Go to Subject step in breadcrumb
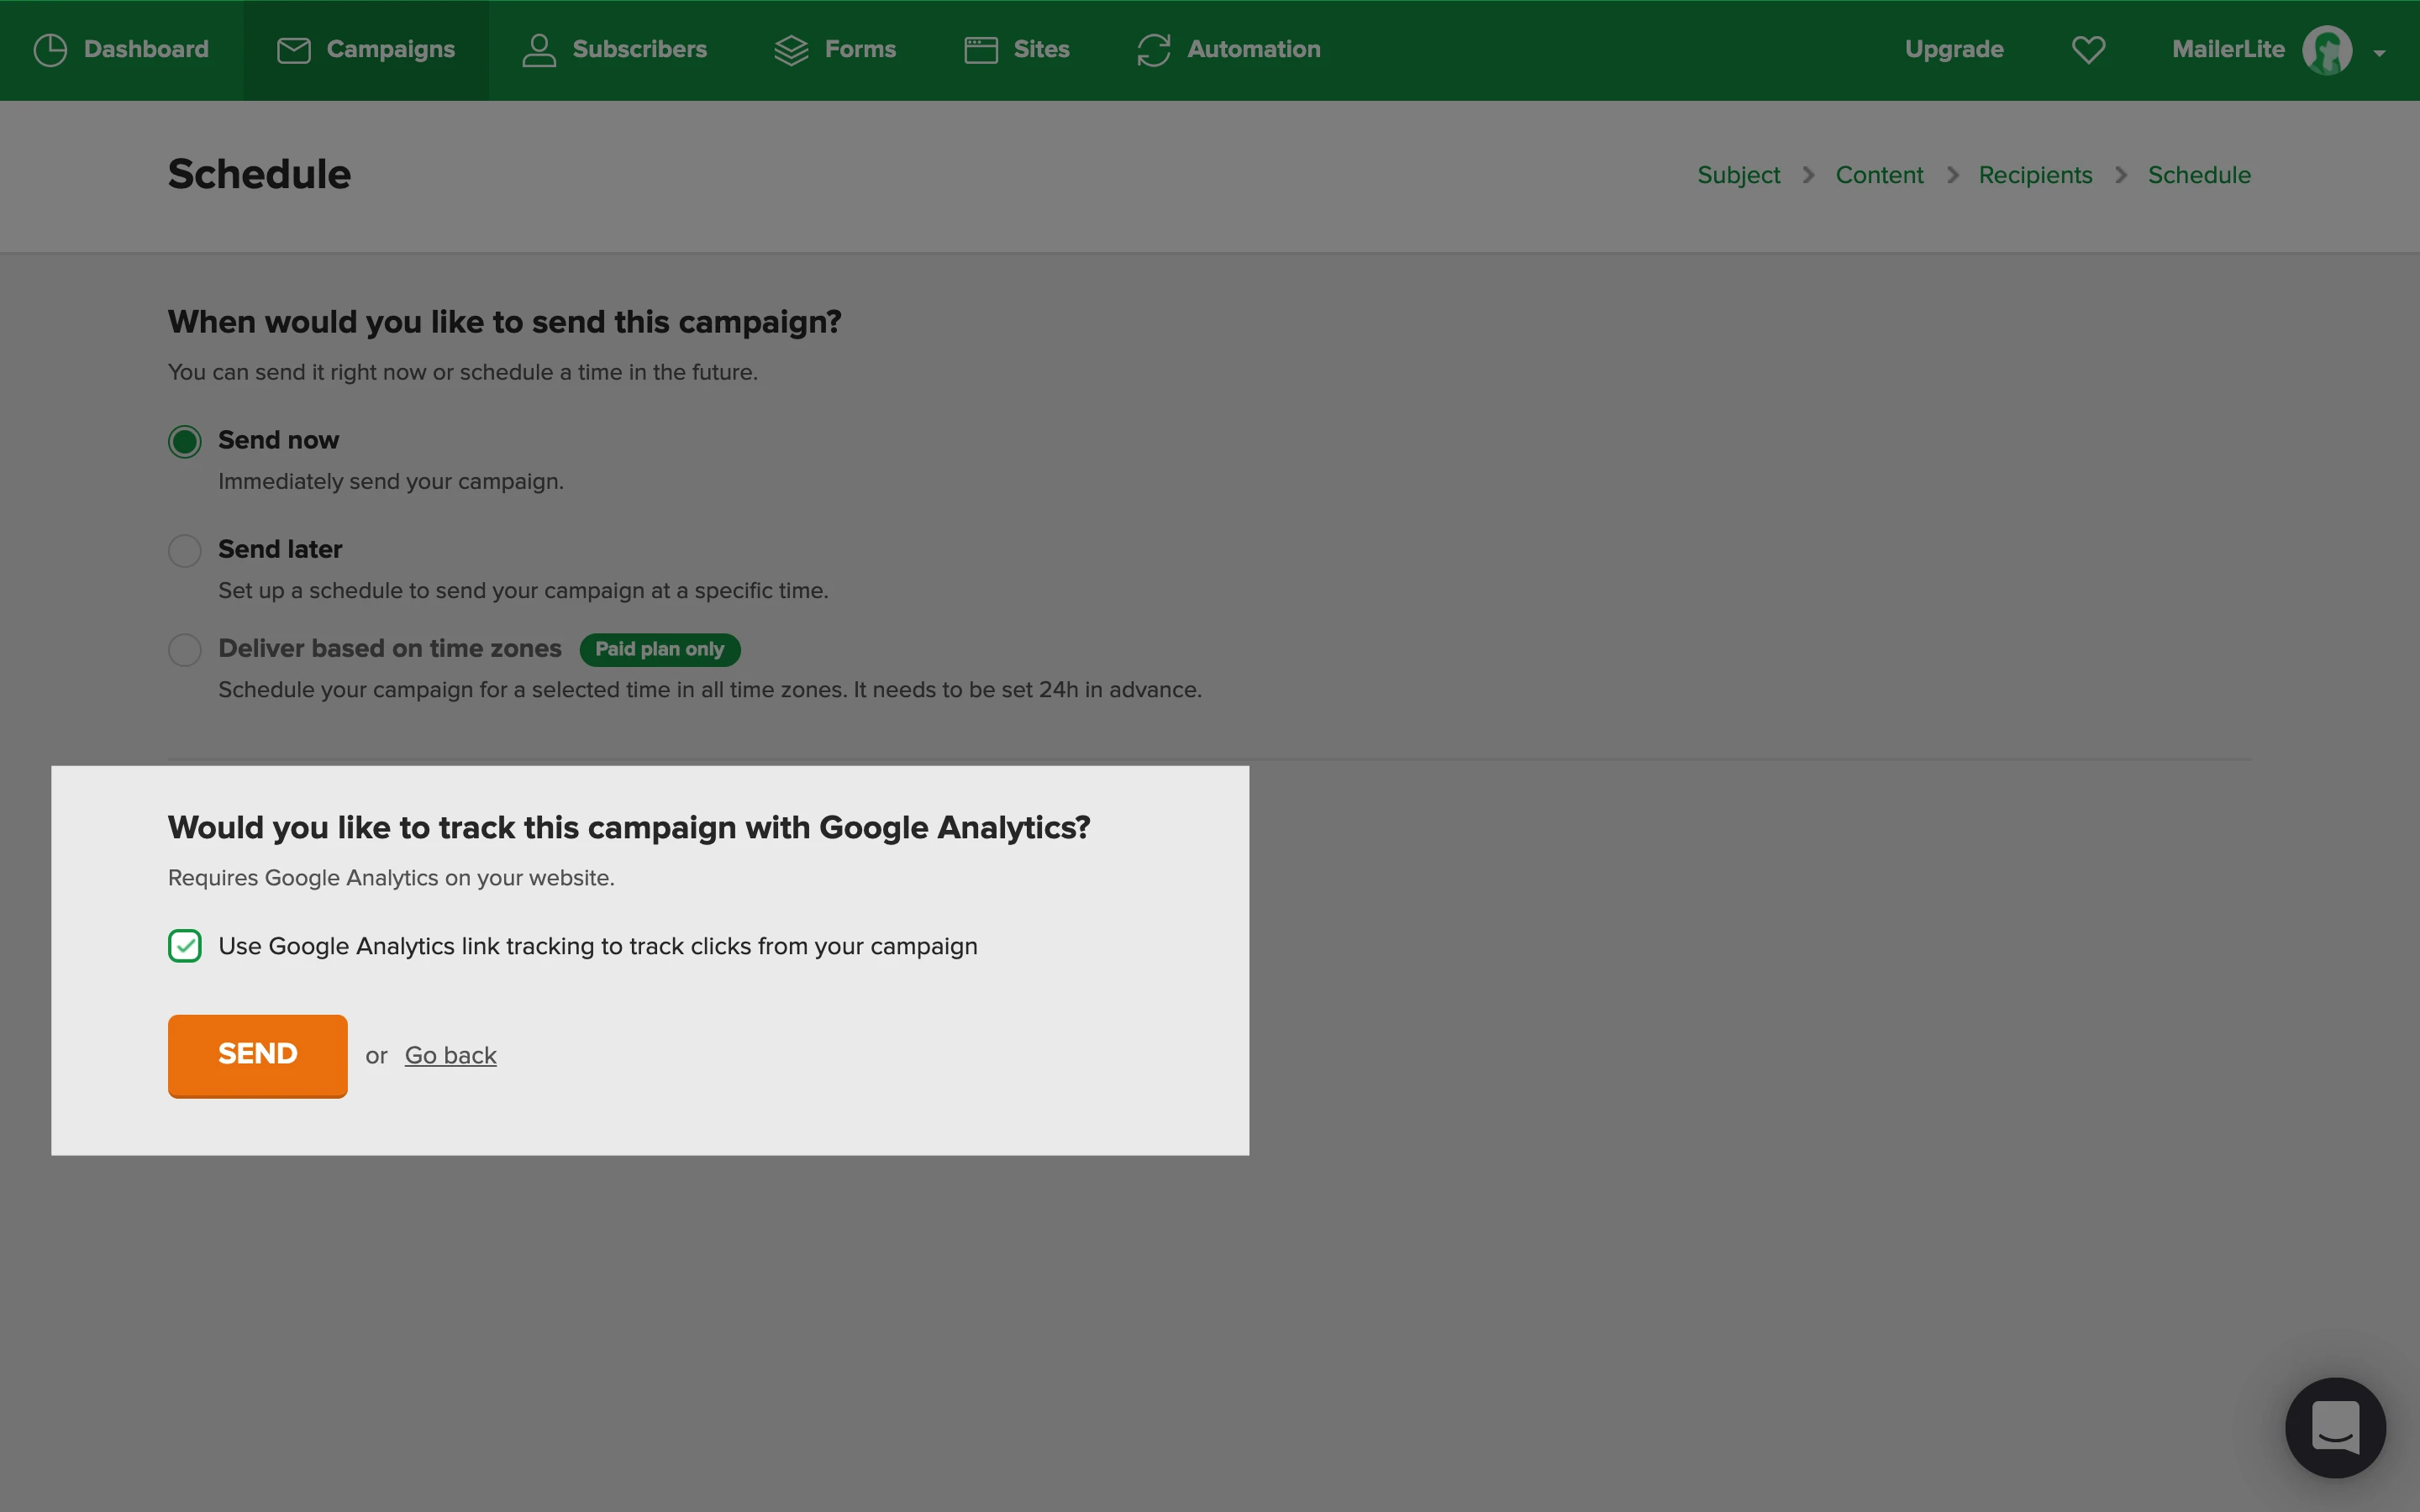This screenshot has width=2420, height=1512. point(1738,175)
